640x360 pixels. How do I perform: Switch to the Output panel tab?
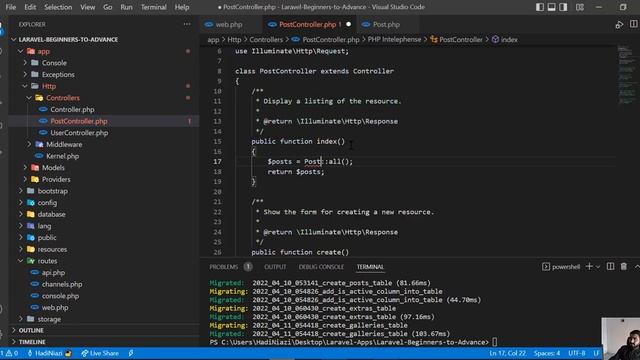point(275,267)
